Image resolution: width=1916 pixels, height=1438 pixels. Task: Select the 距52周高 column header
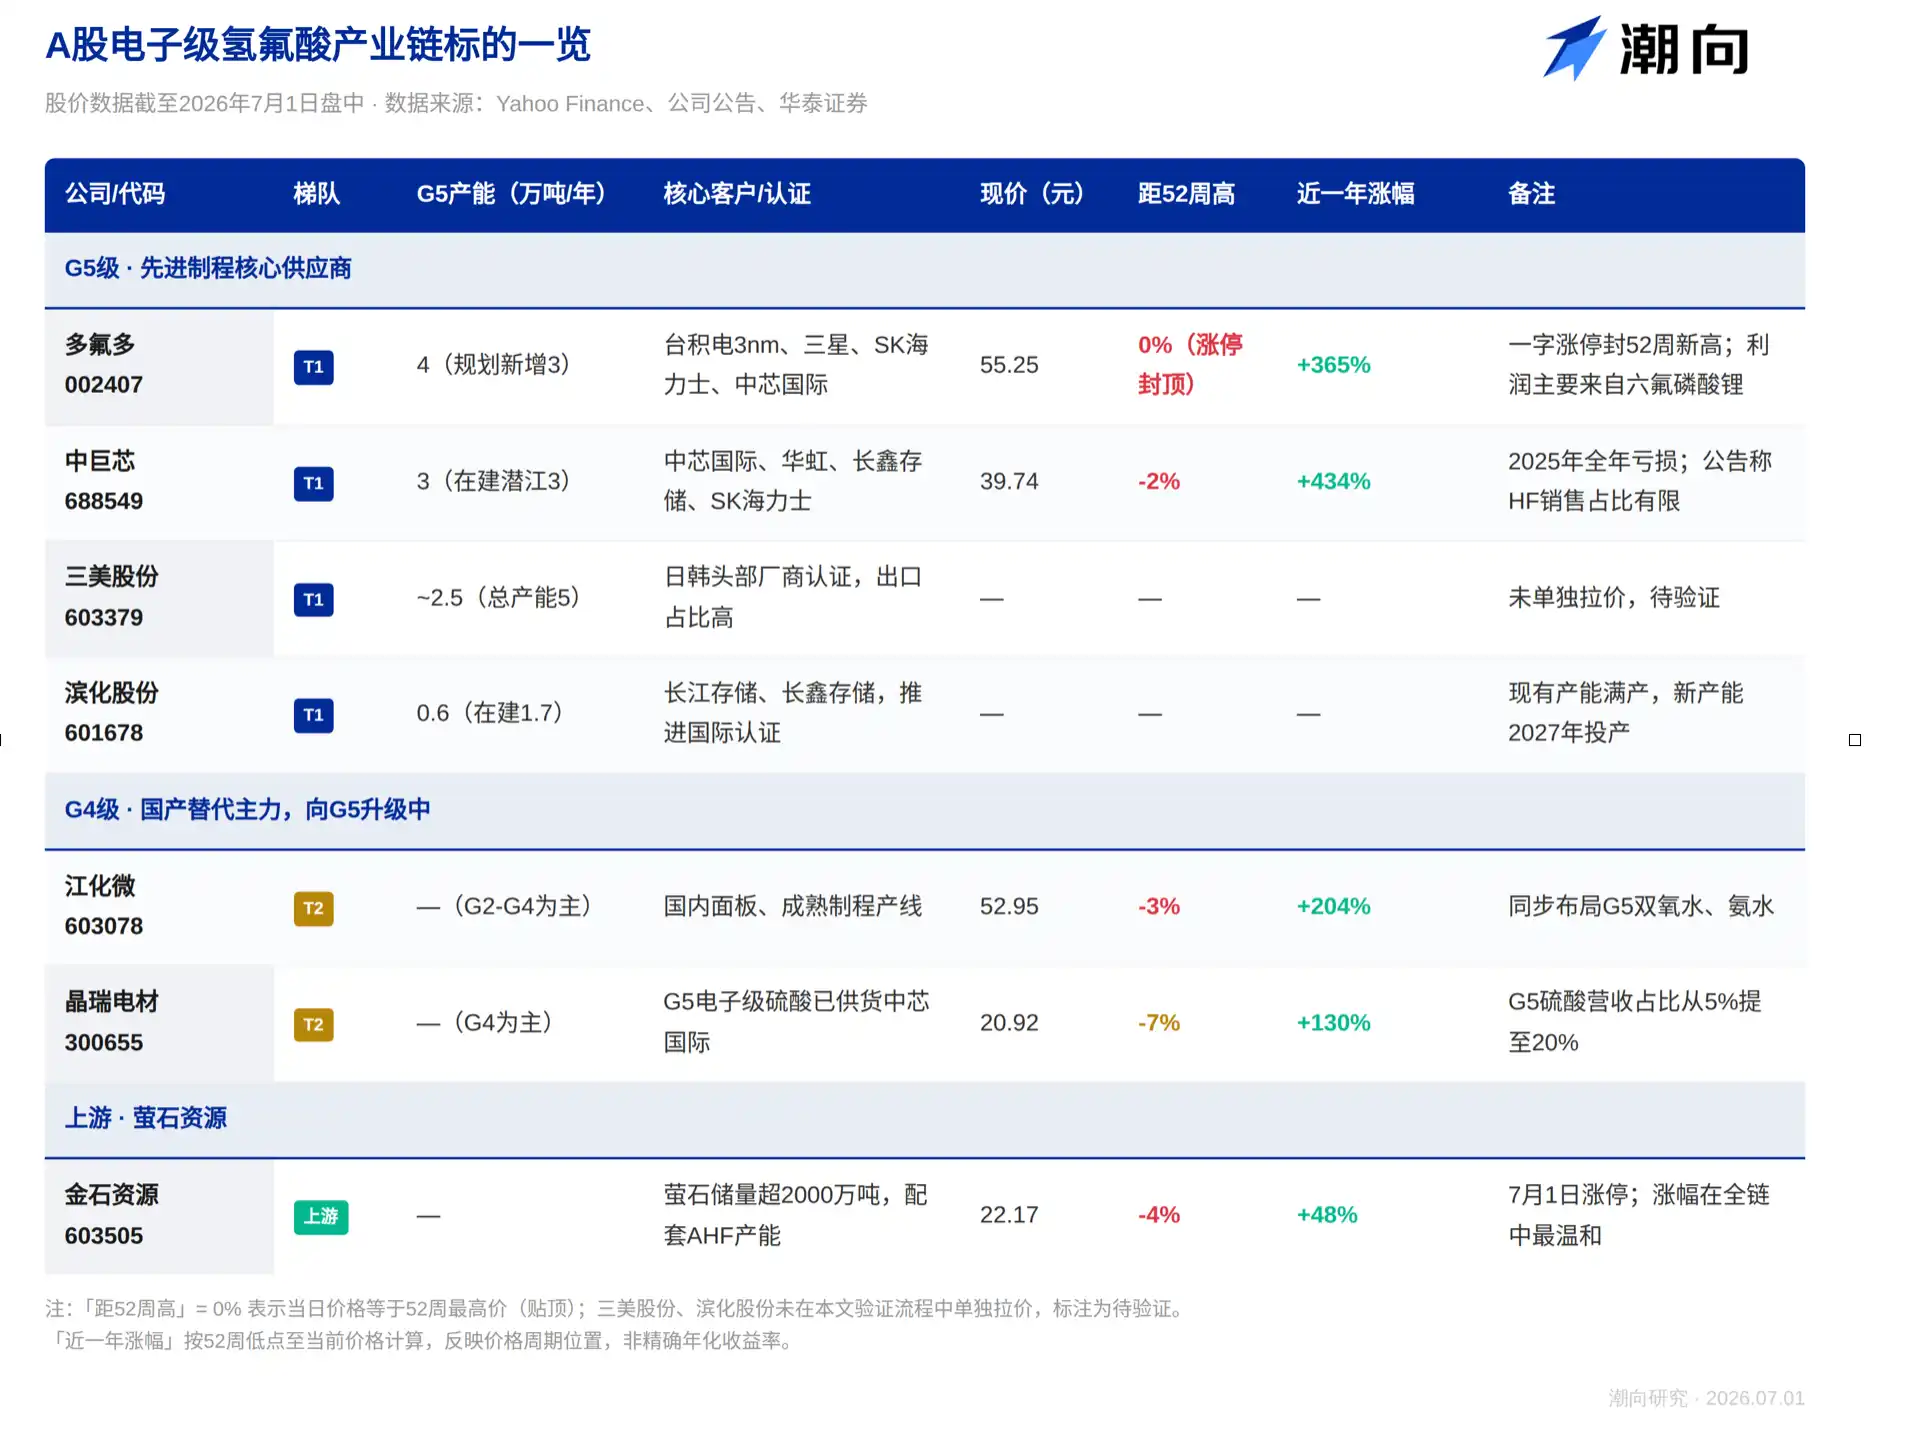point(1186,194)
